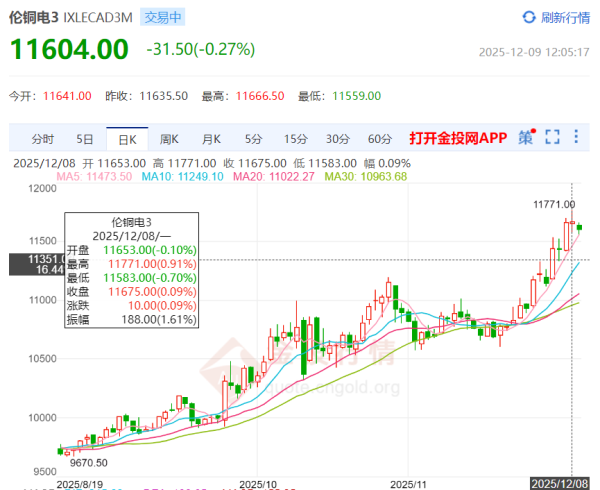Click the 2025/10 x-axis label
The image size is (600, 490).
[x=258, y=485]
